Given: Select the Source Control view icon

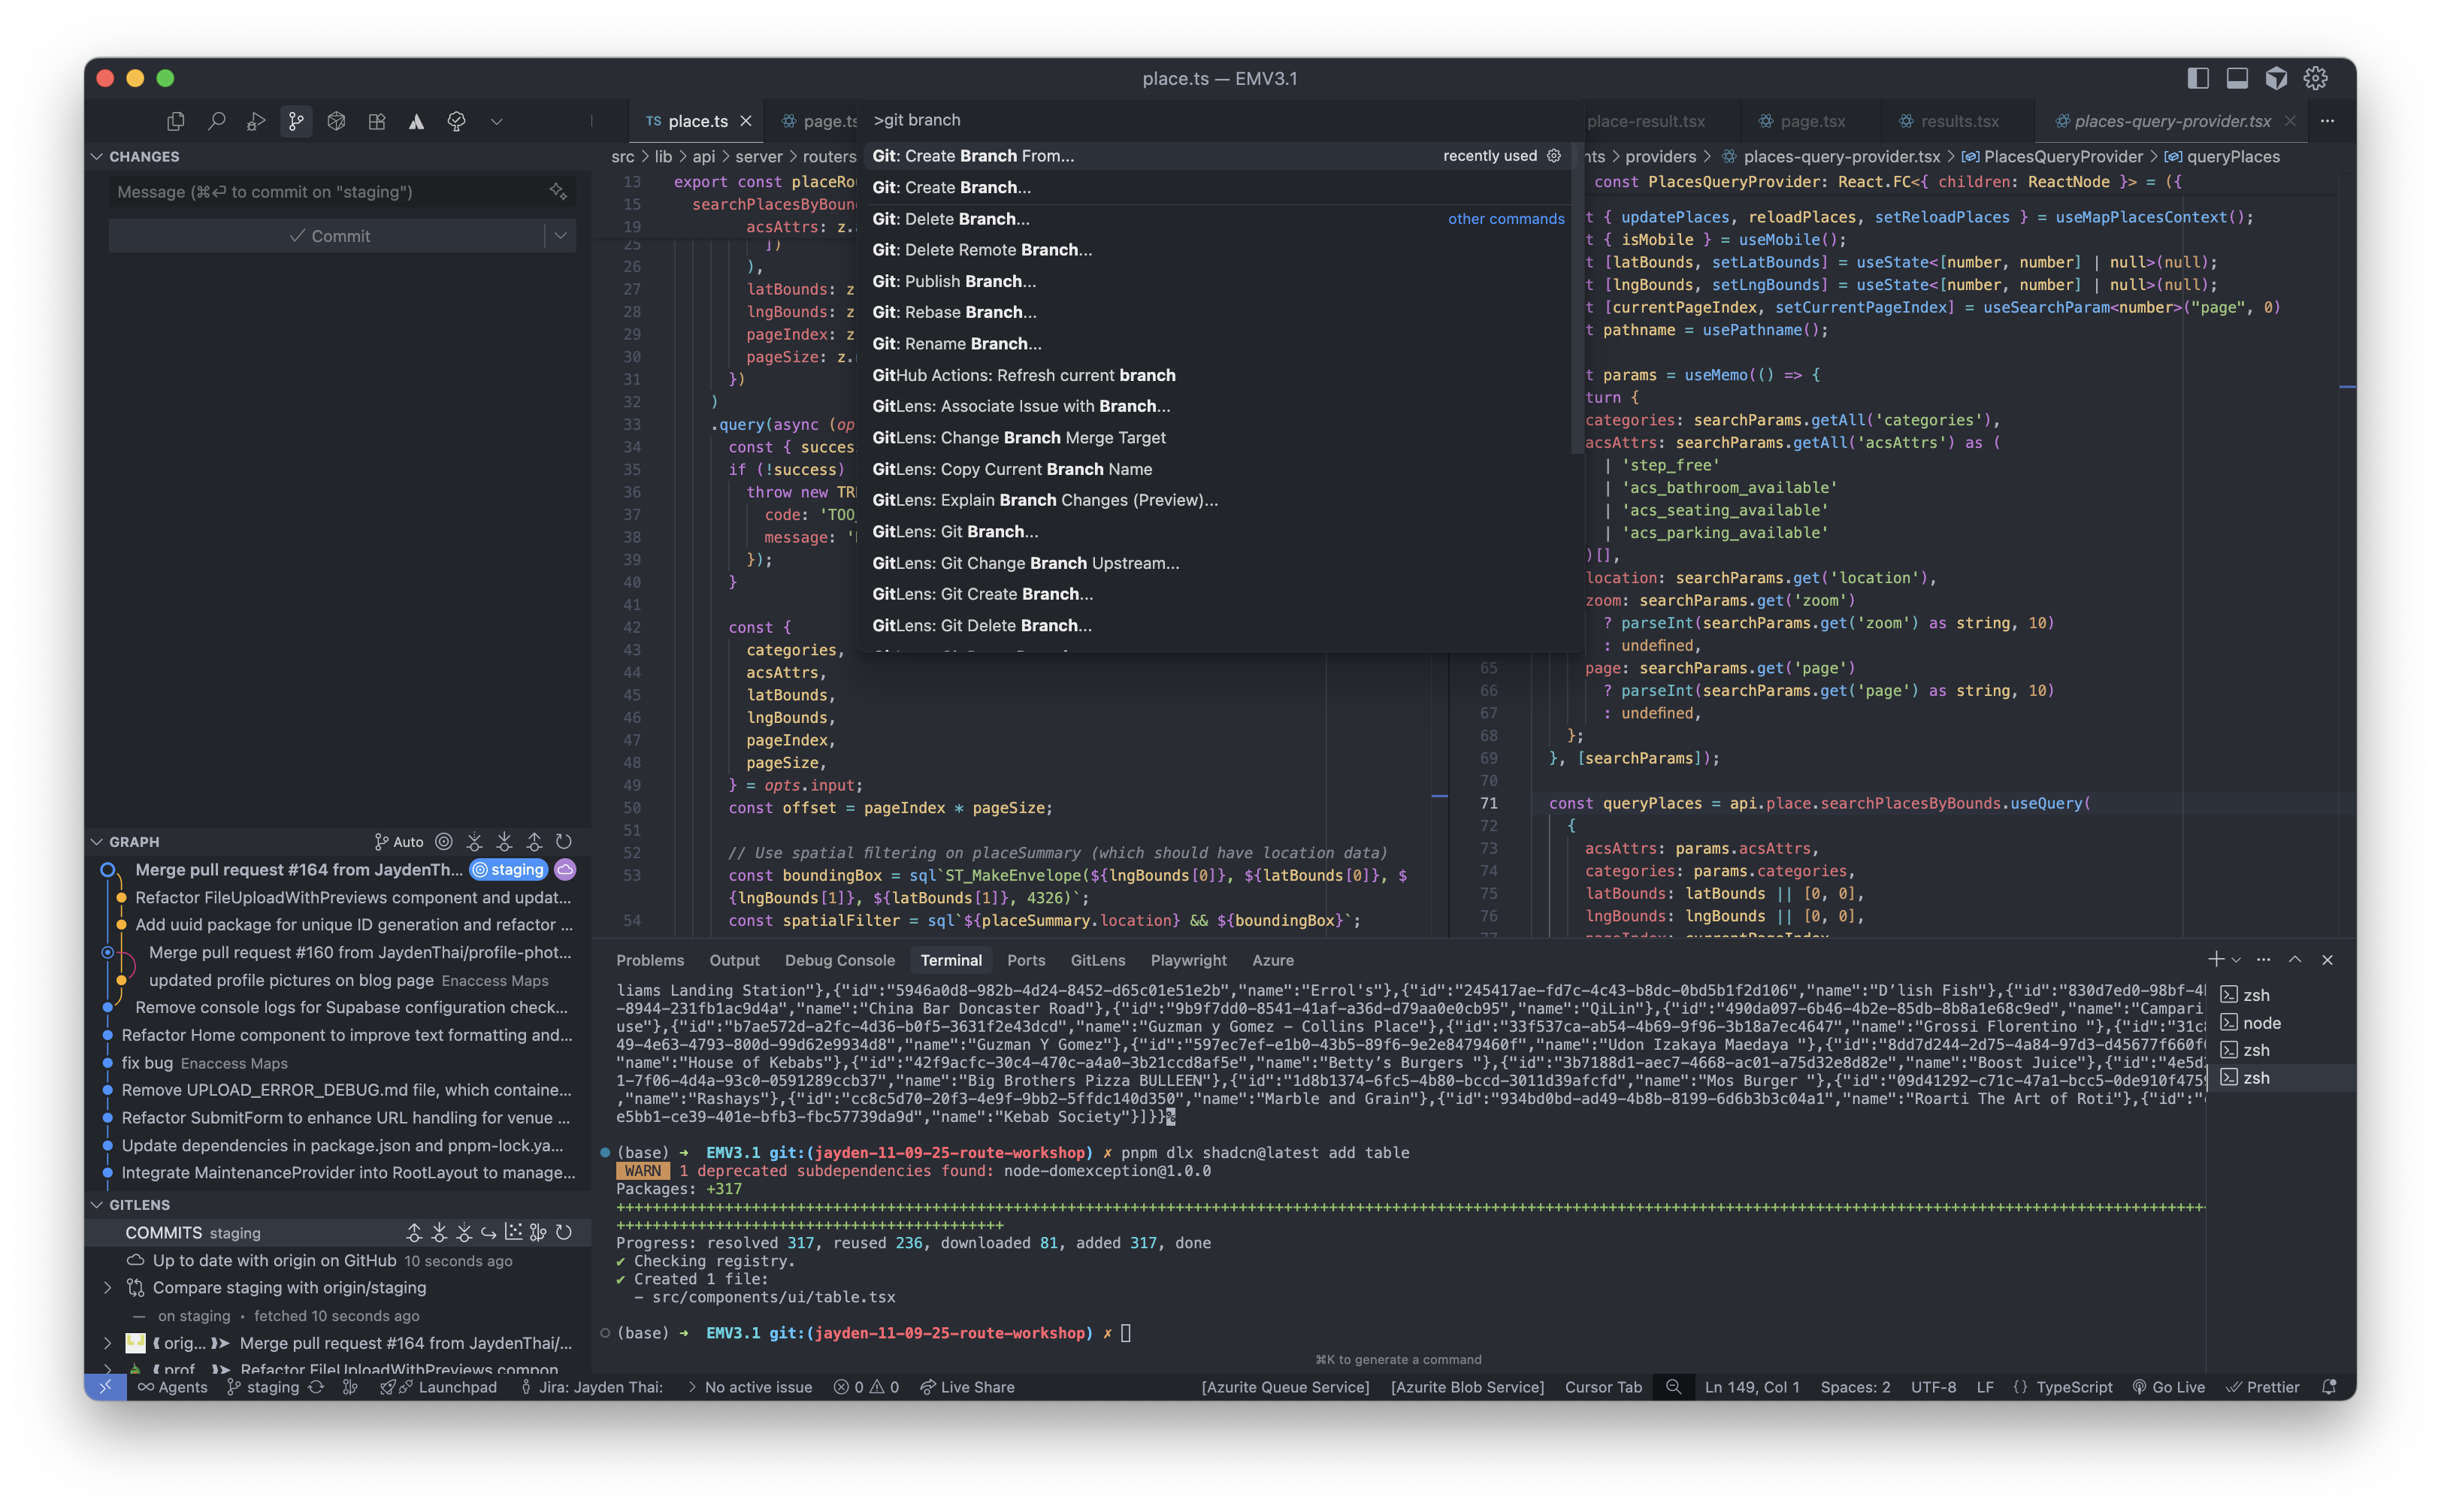Looking at the screenshot, I should tap(296, 121).
